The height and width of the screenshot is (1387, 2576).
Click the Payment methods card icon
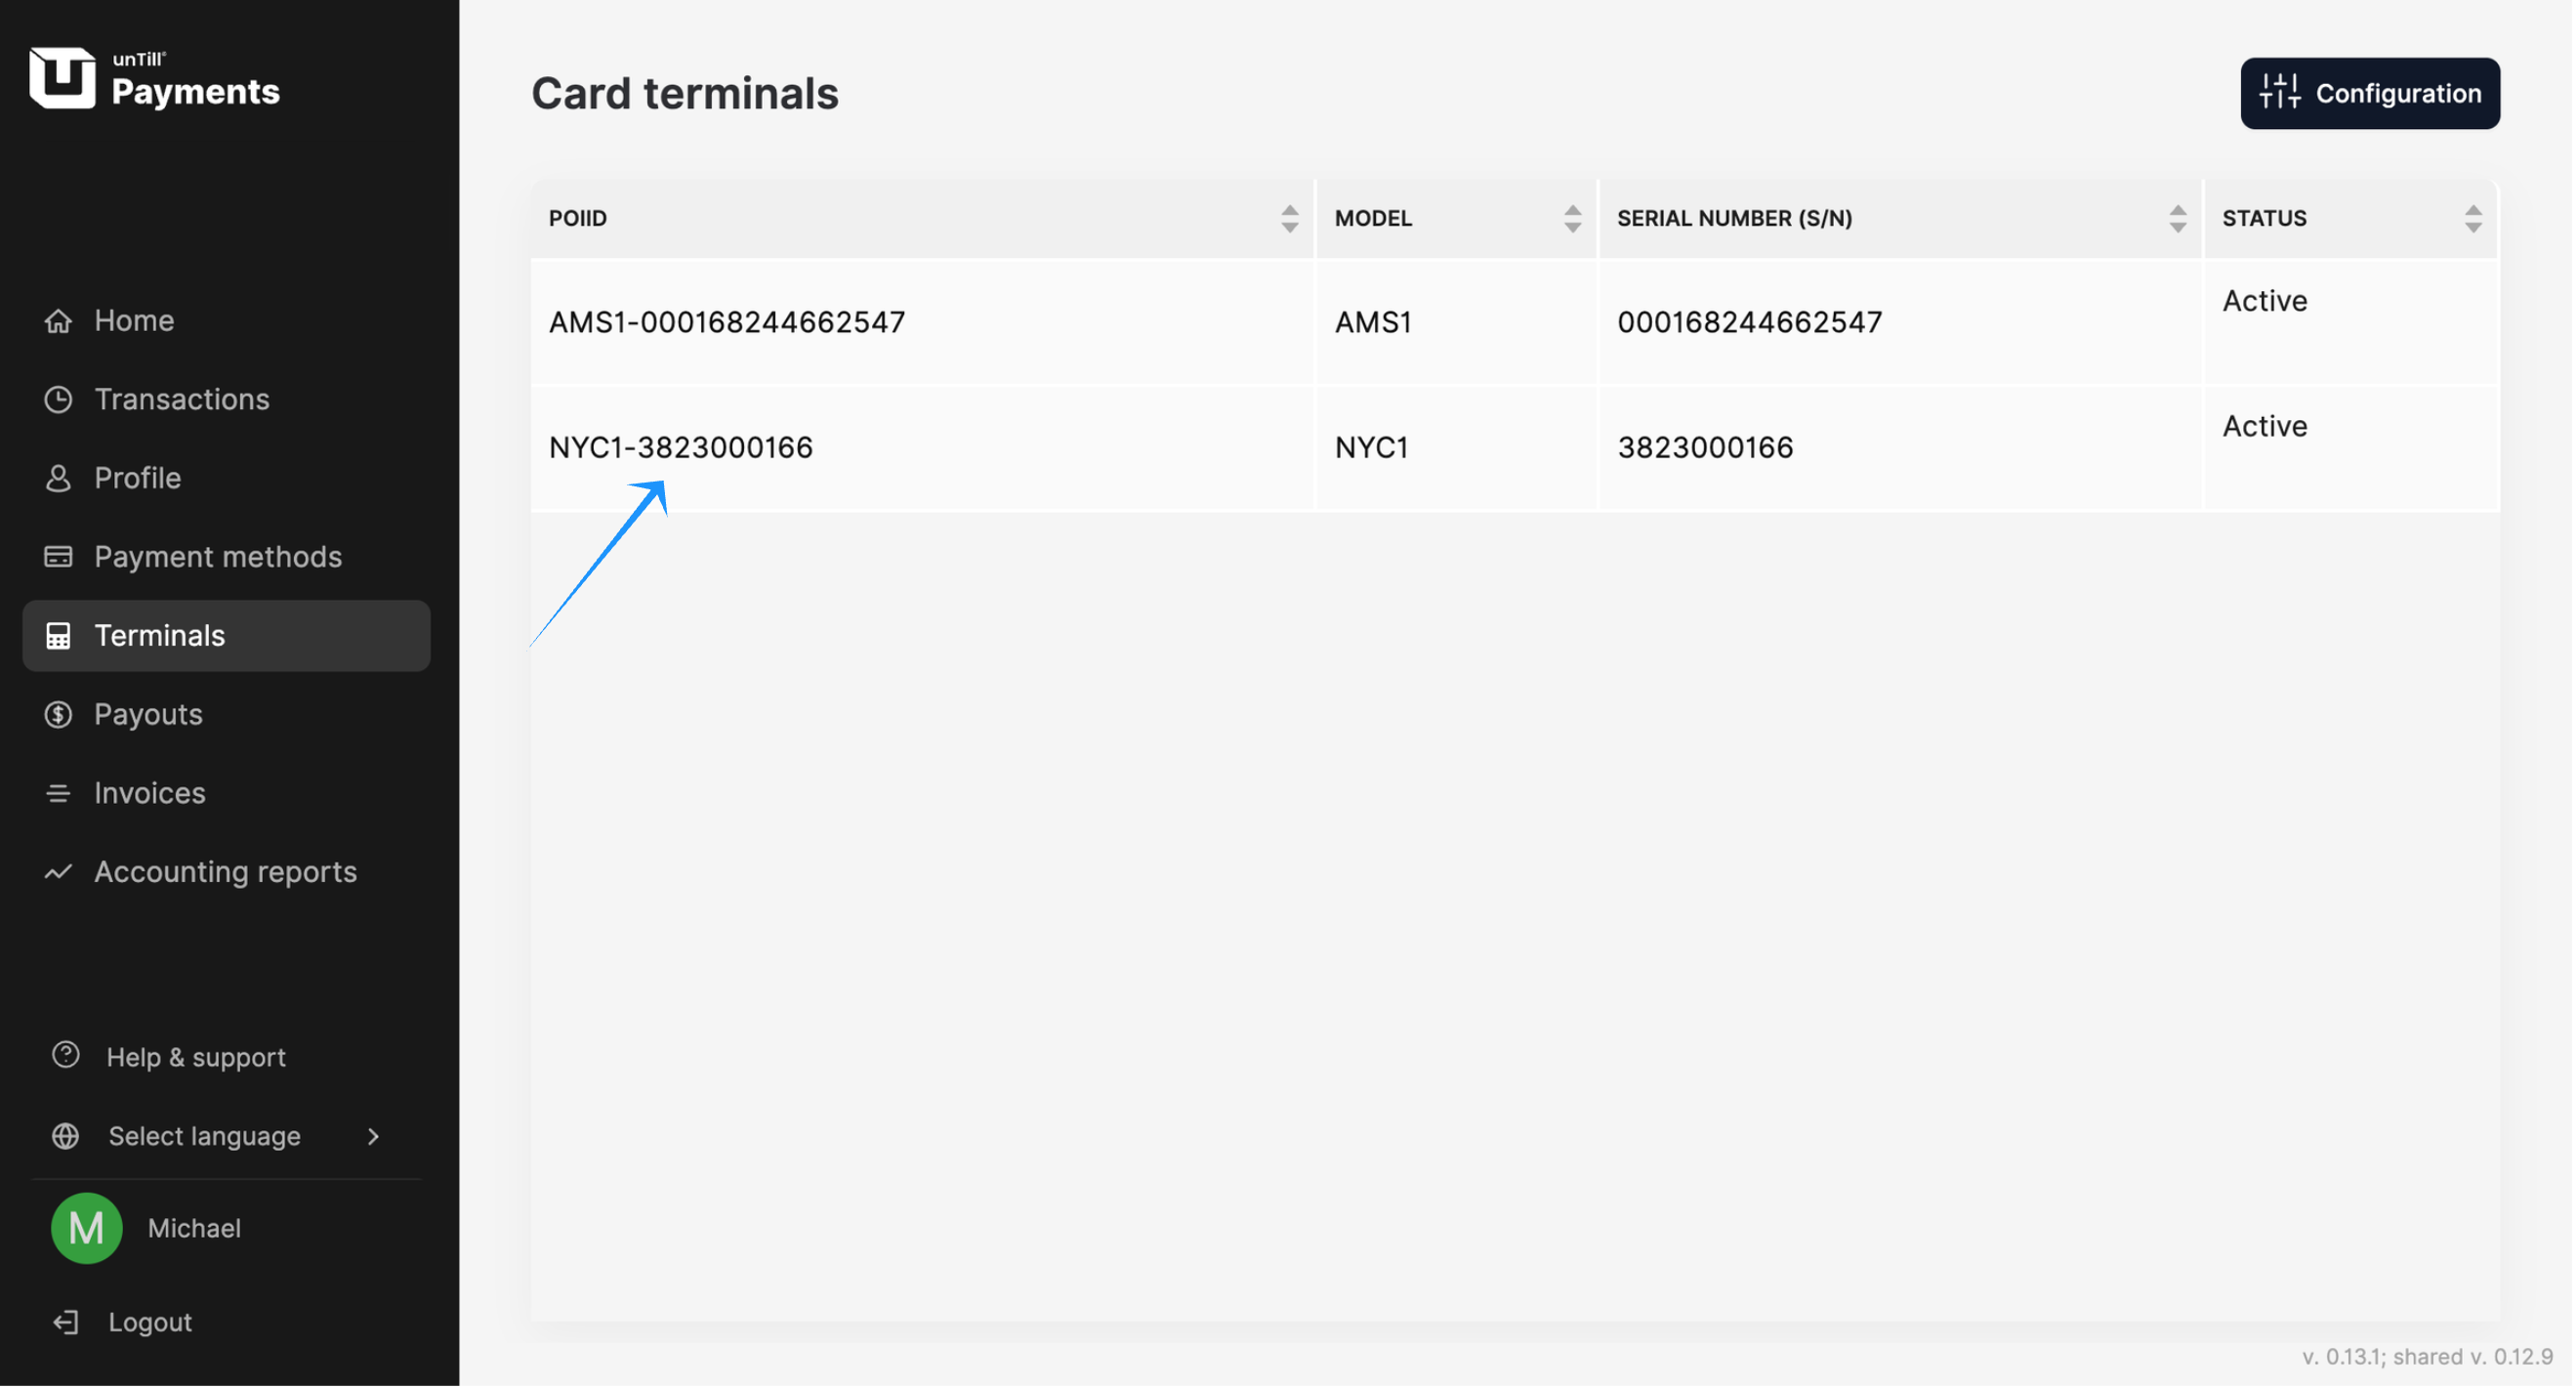point(58,557)
